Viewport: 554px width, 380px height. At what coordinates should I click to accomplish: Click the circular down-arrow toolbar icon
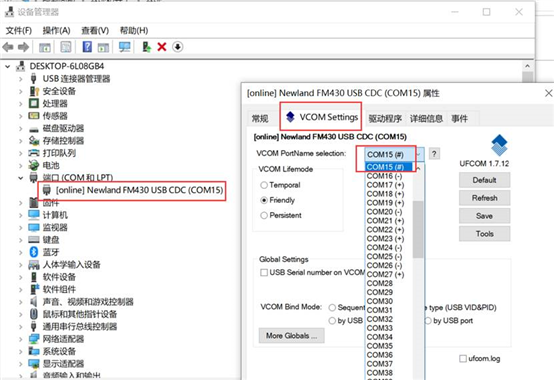(x=177, y=47)
